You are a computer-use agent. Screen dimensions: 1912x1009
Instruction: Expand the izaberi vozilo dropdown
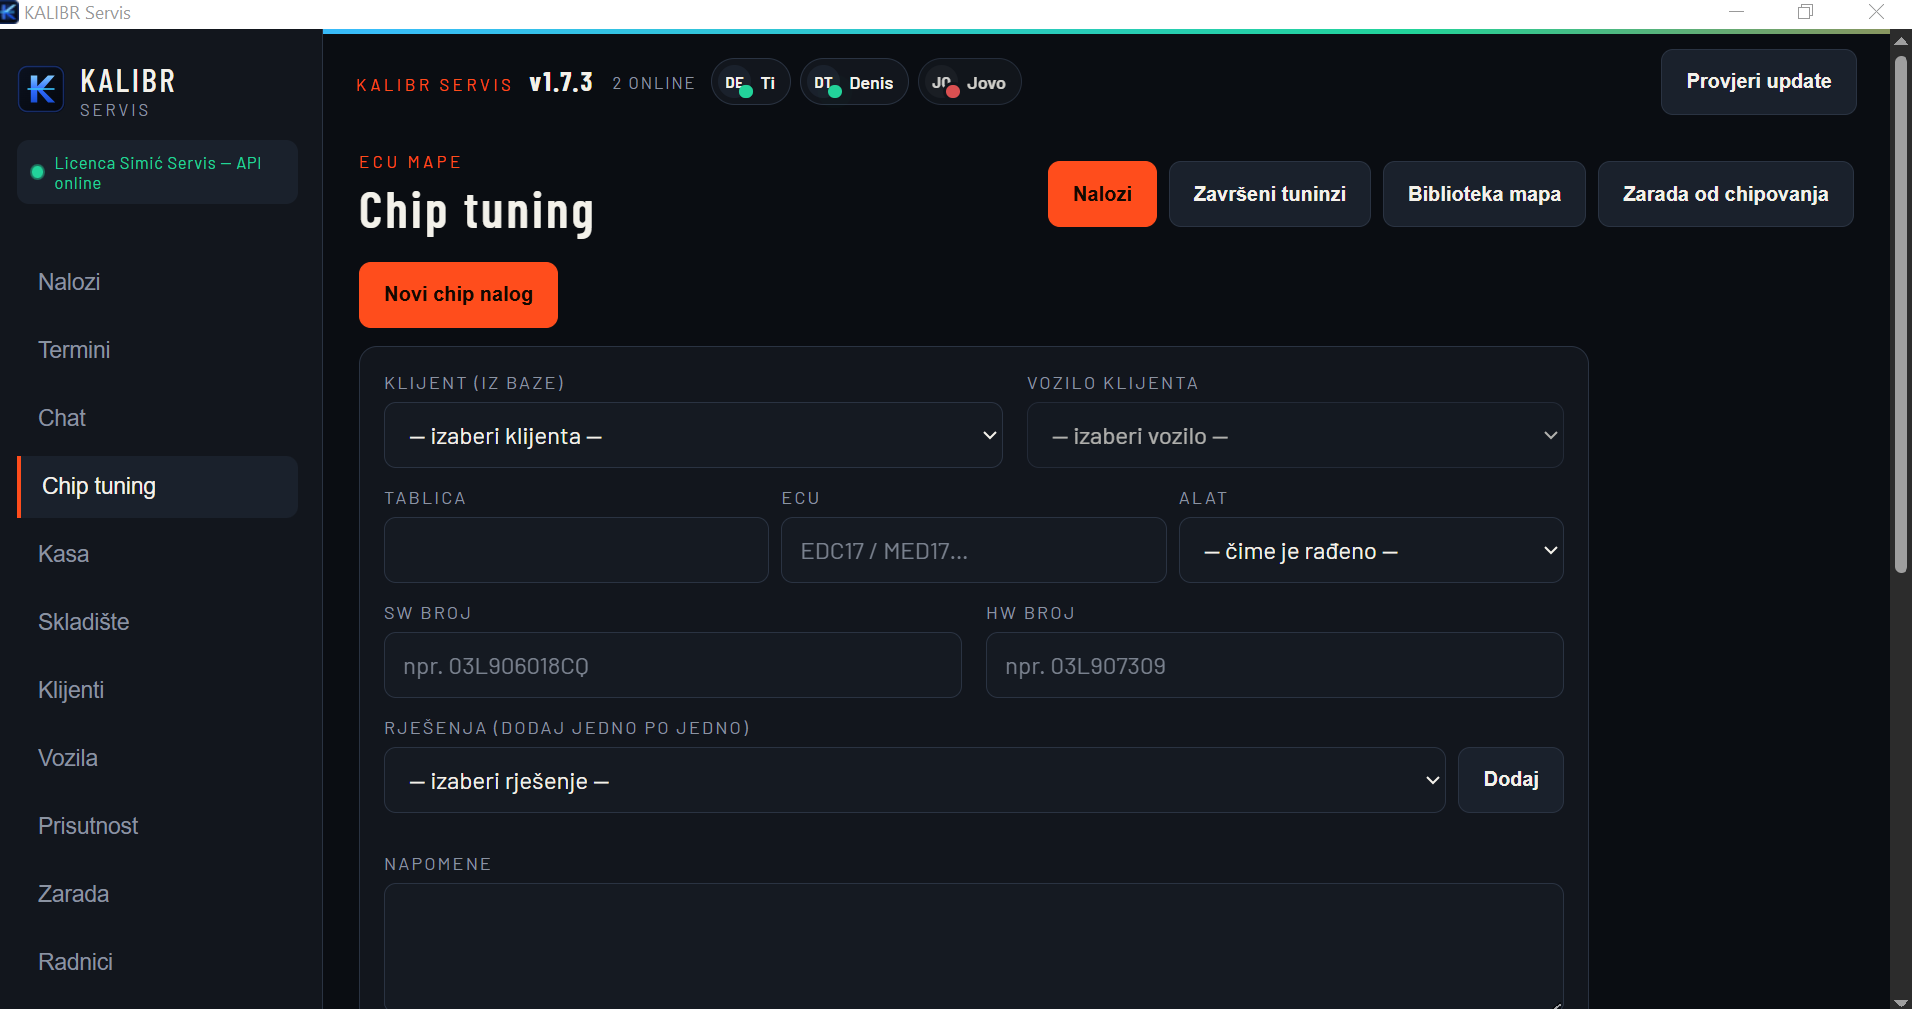click(1295, 435)
